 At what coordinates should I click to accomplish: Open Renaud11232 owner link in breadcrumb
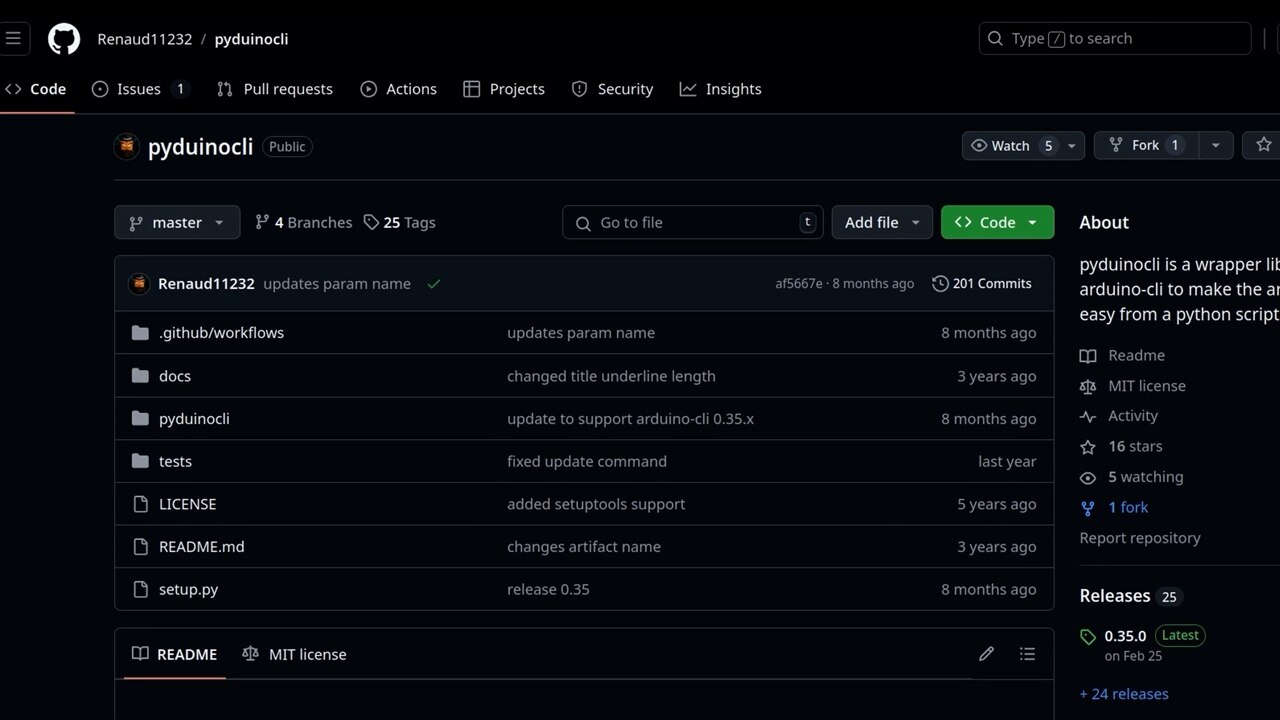click(x=145, y=39)
